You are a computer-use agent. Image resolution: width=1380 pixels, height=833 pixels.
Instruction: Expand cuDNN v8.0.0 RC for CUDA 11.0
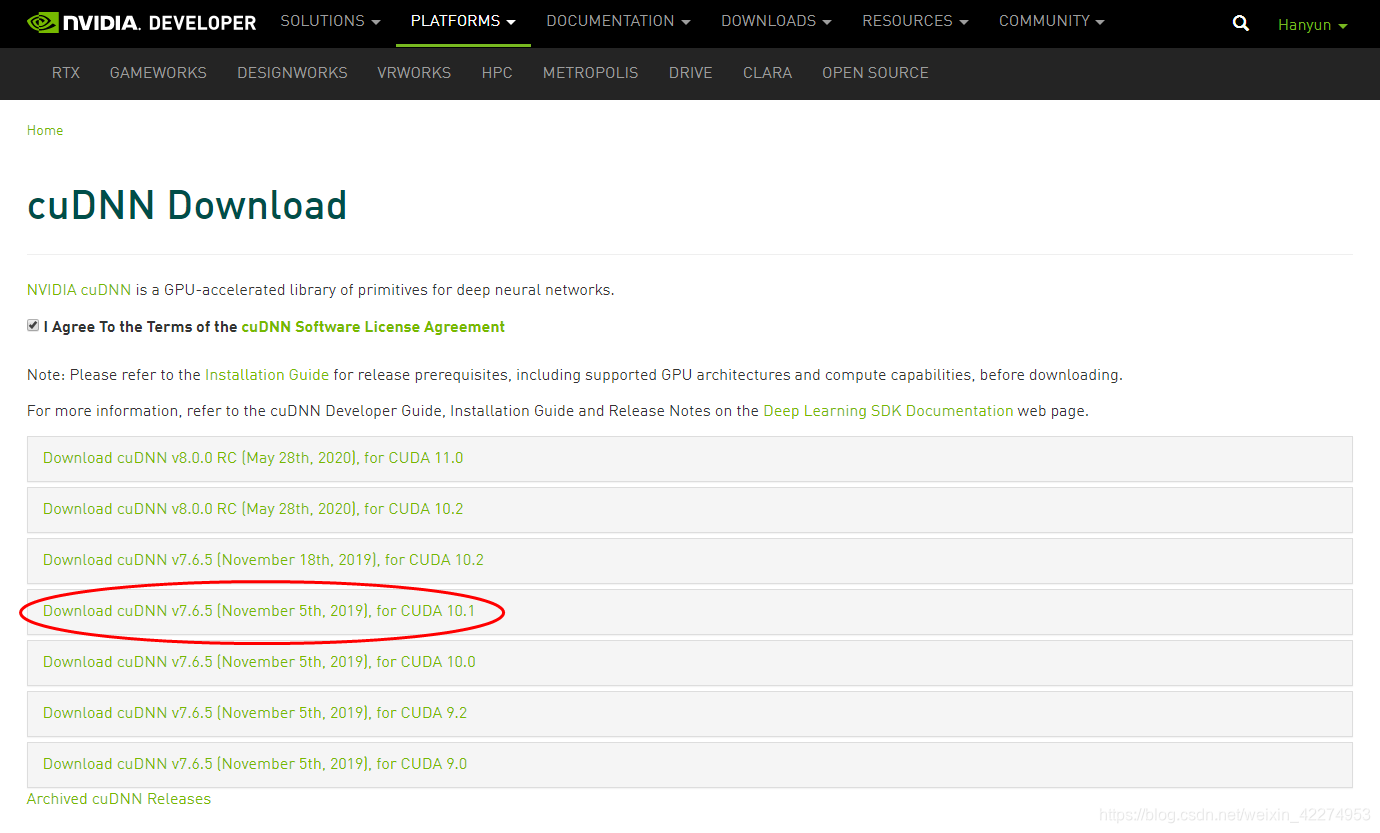tap(690, 459)
